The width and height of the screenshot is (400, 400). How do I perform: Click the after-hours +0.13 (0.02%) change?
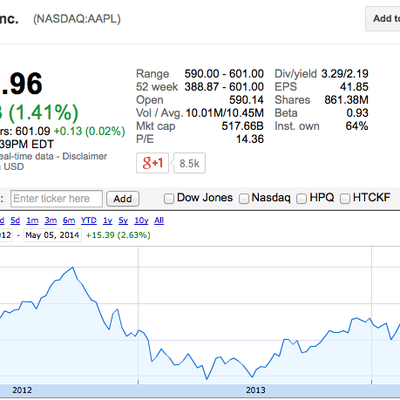click(x=89, y=131)
